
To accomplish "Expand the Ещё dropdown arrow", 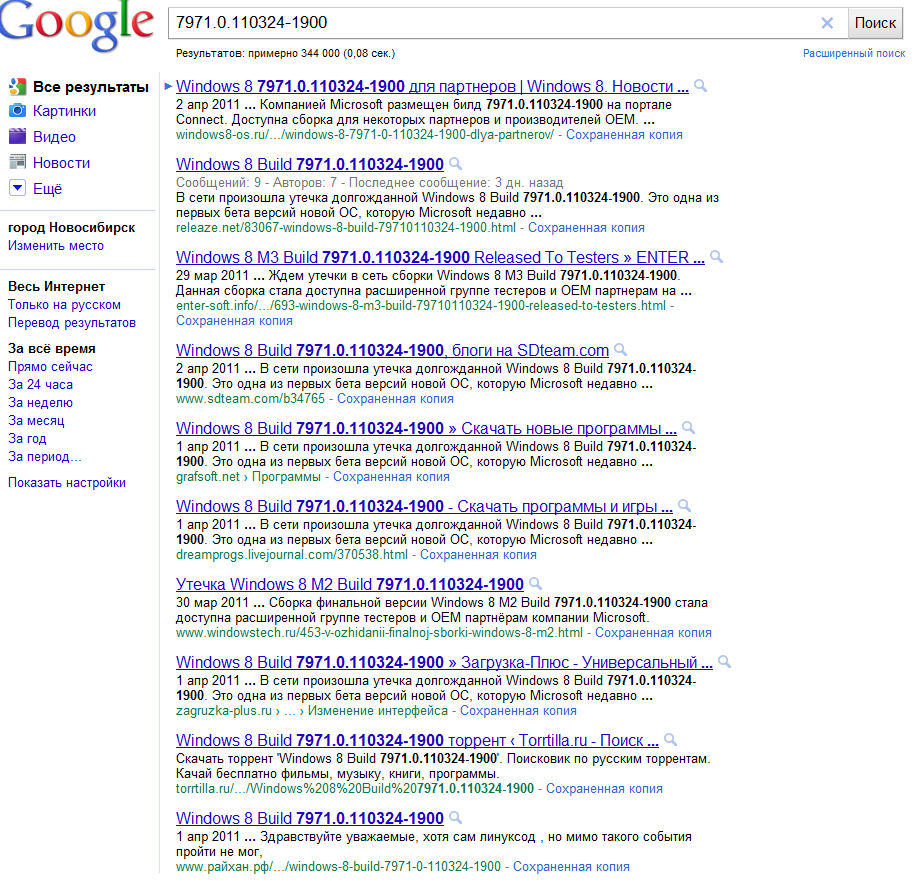I will (x=18, y=188).
